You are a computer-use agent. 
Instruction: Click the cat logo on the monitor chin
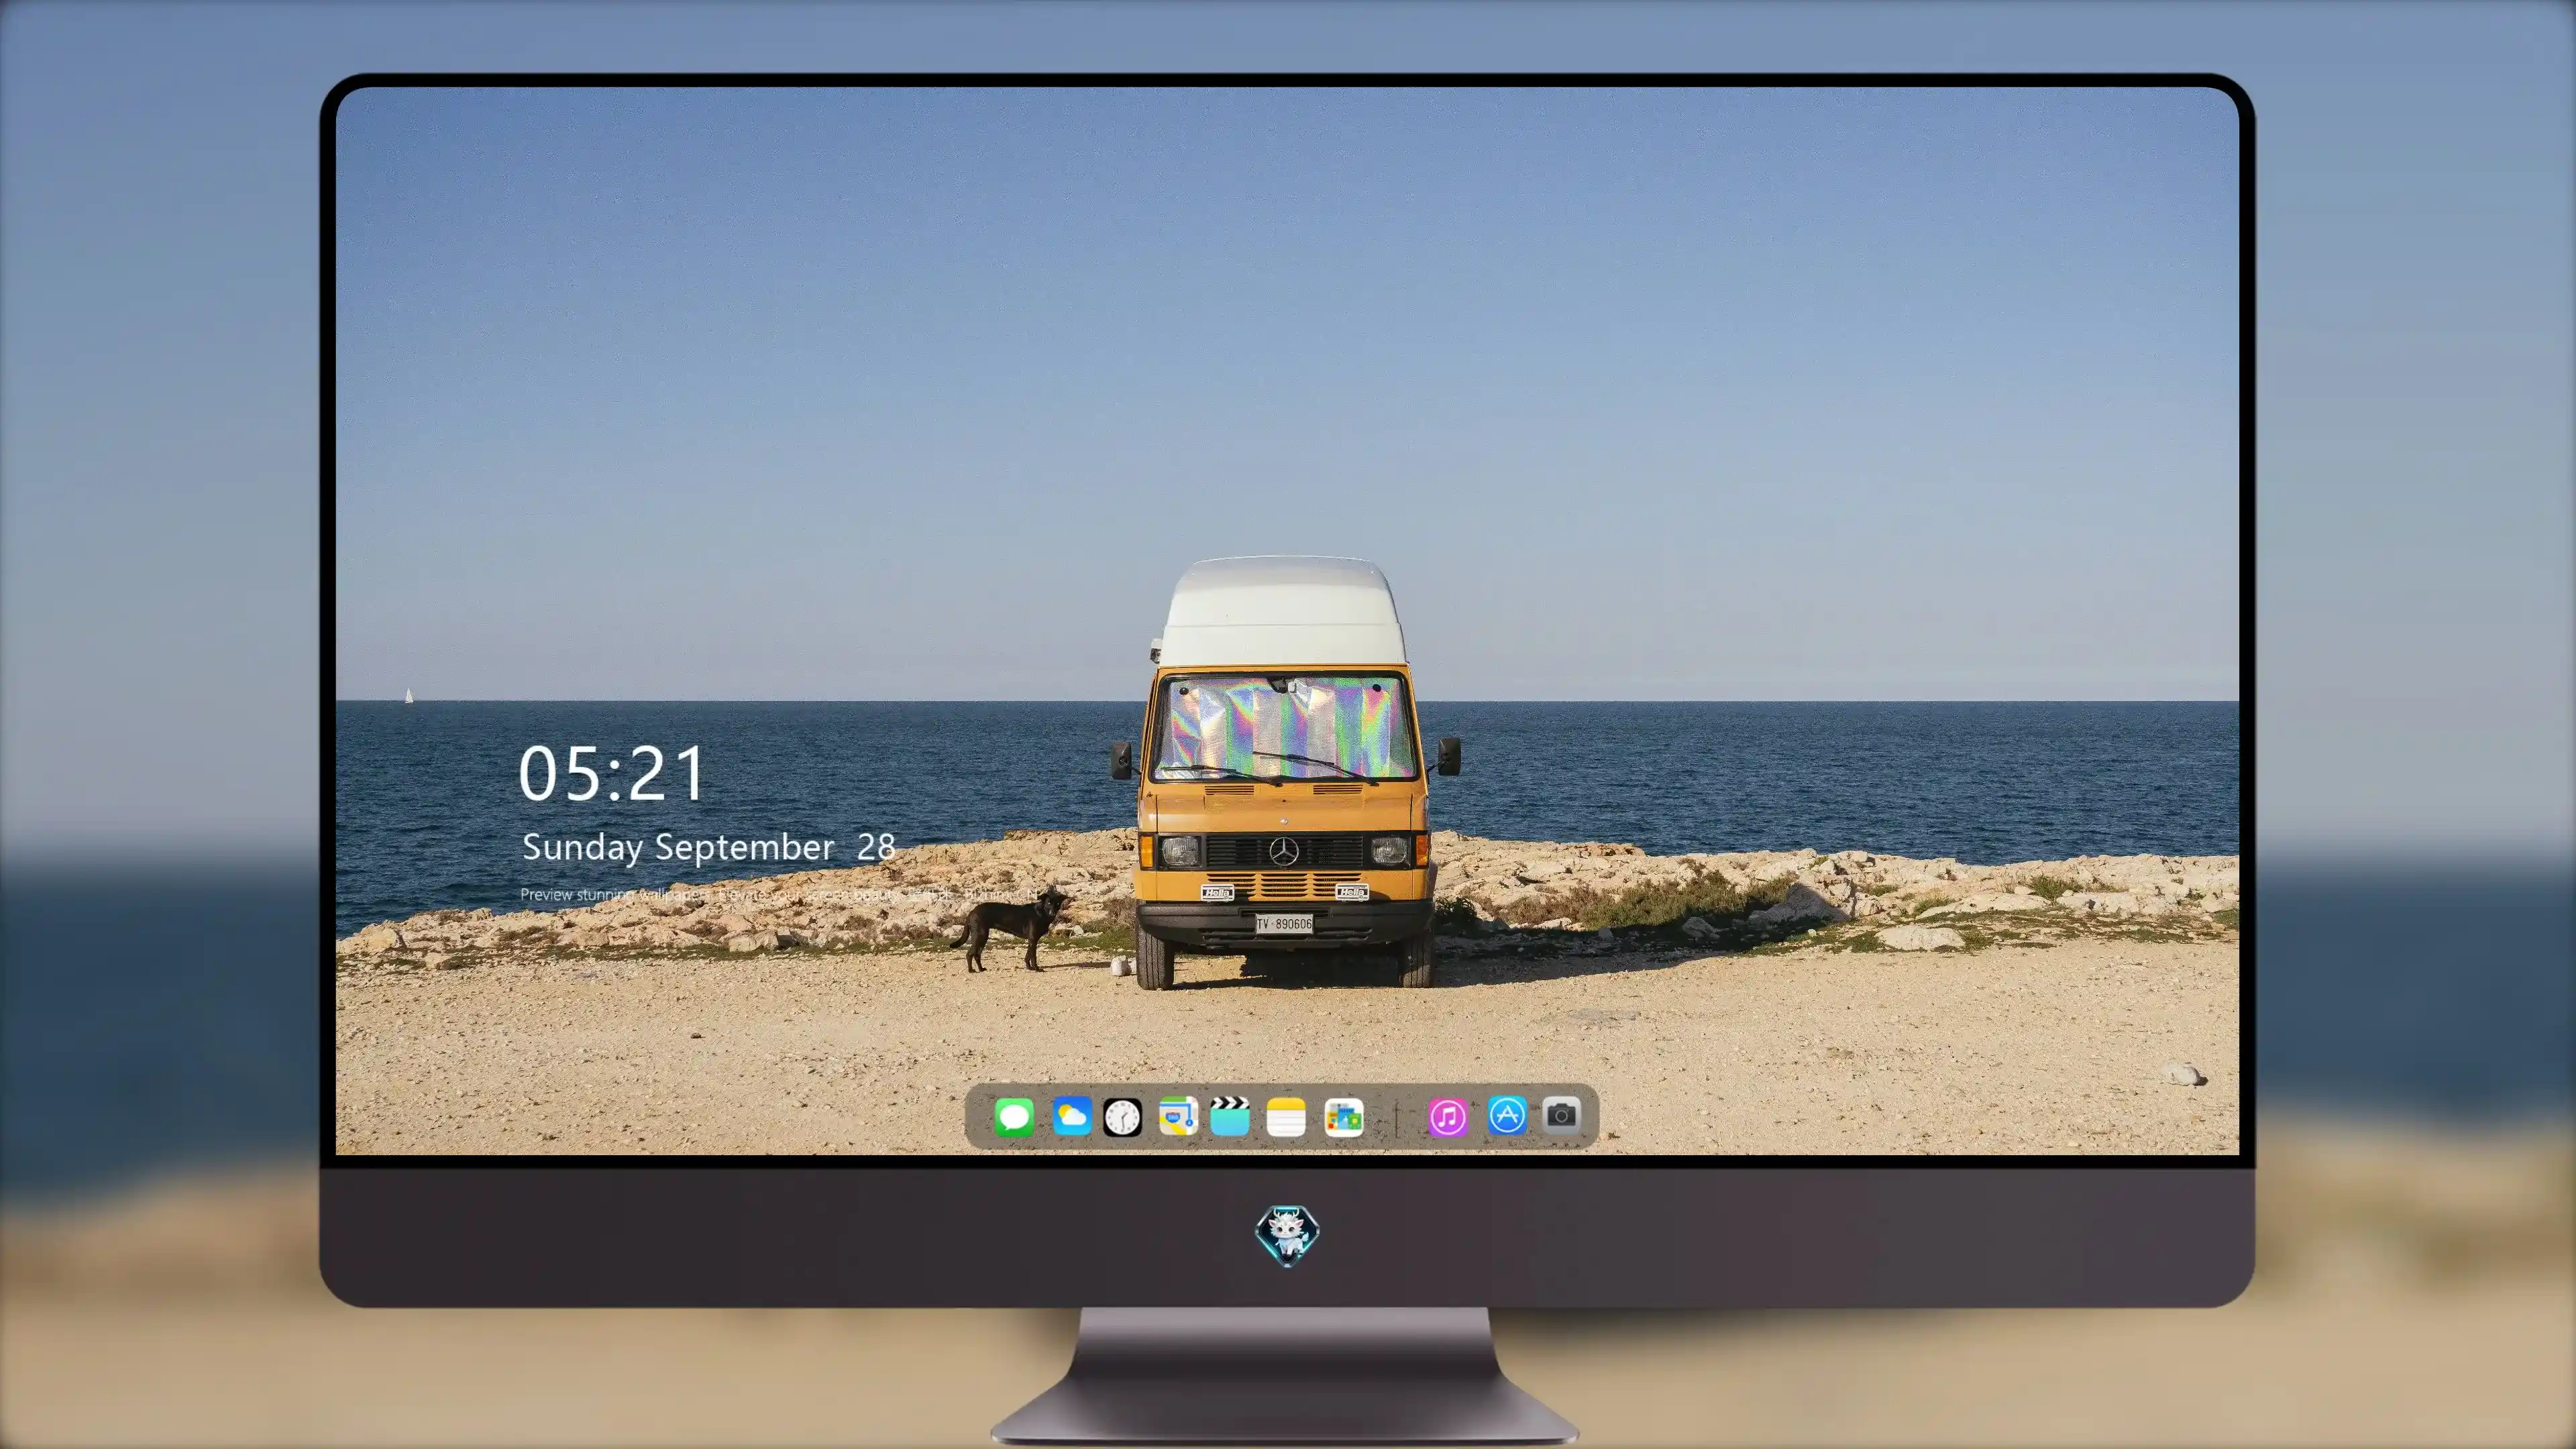[1287, 1235]
